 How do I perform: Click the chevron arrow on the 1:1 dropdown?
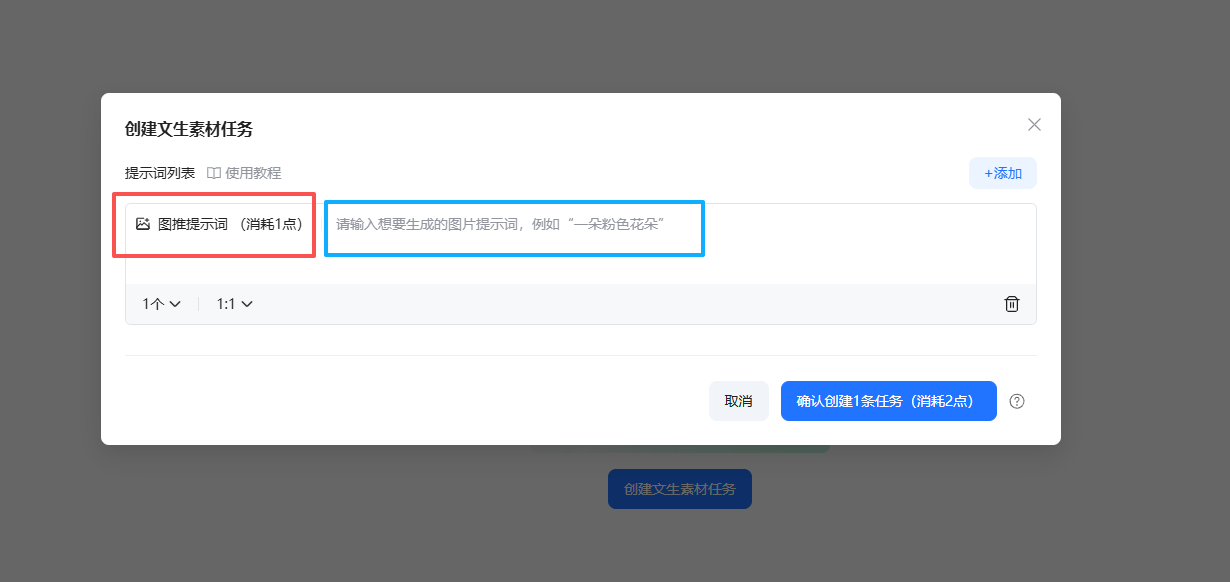[x=249, y=304]
